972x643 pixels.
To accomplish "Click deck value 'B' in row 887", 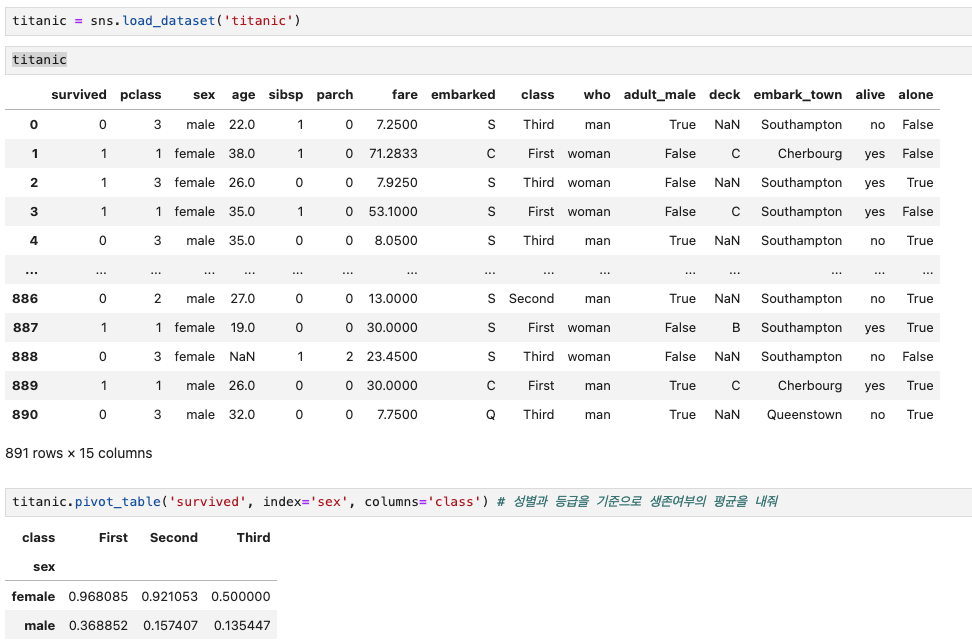I will 736,327.
